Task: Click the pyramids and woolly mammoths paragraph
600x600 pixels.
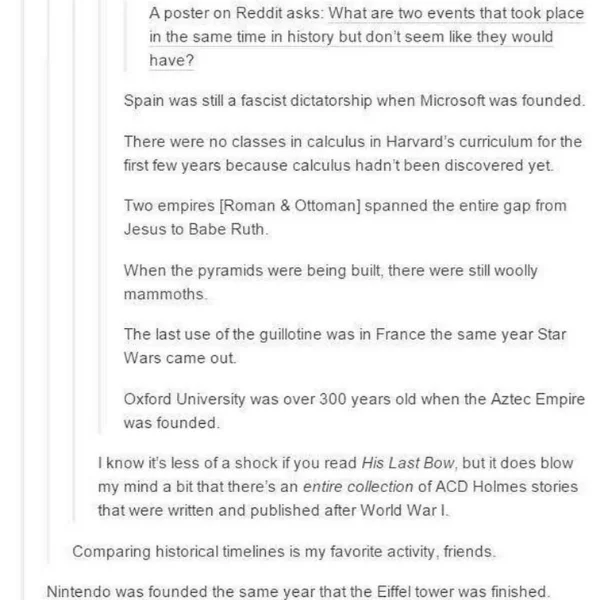Action: [331, 282]
